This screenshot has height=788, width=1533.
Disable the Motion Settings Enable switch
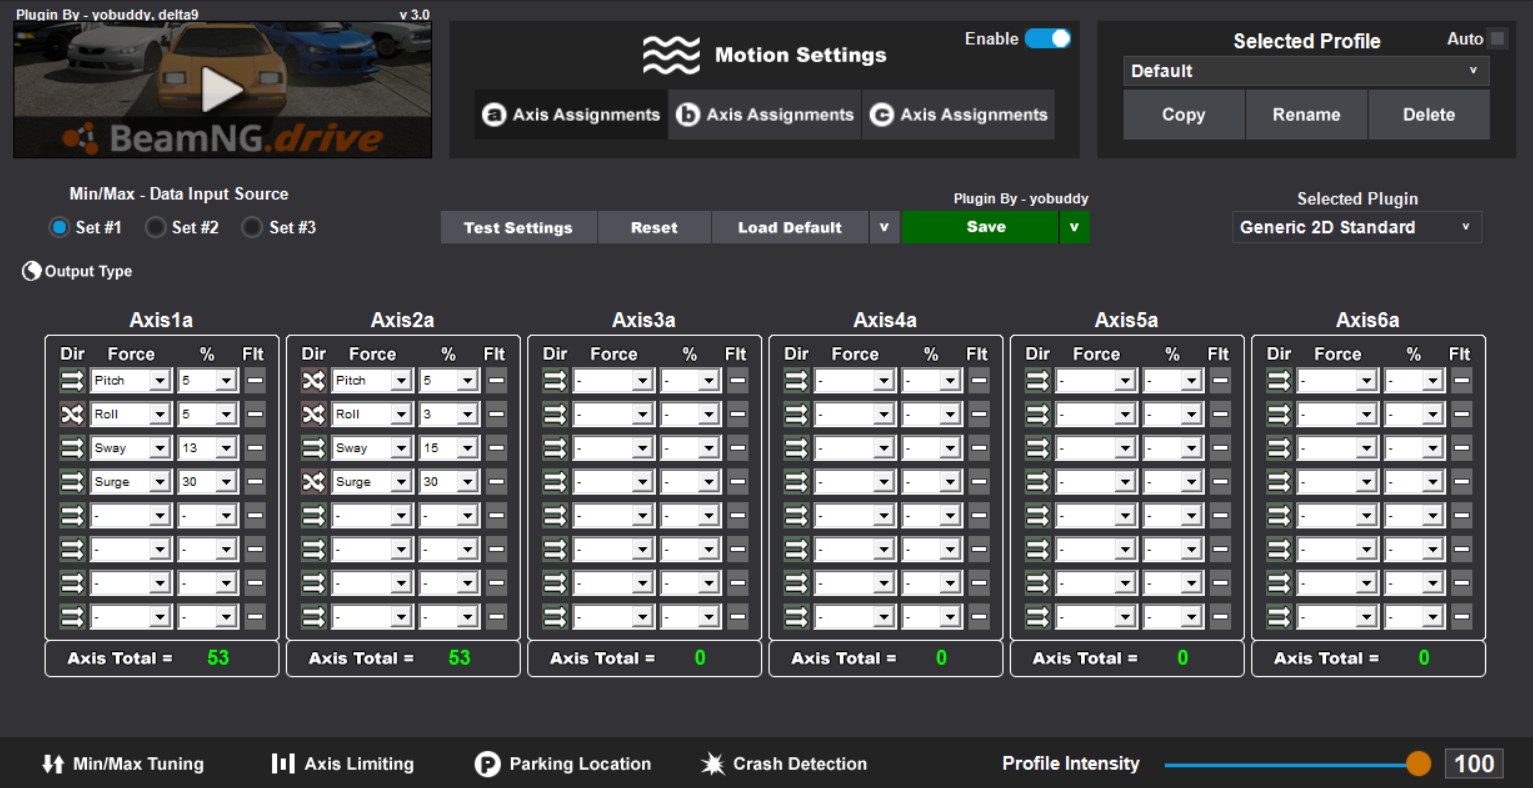[x=1047, y=39]
